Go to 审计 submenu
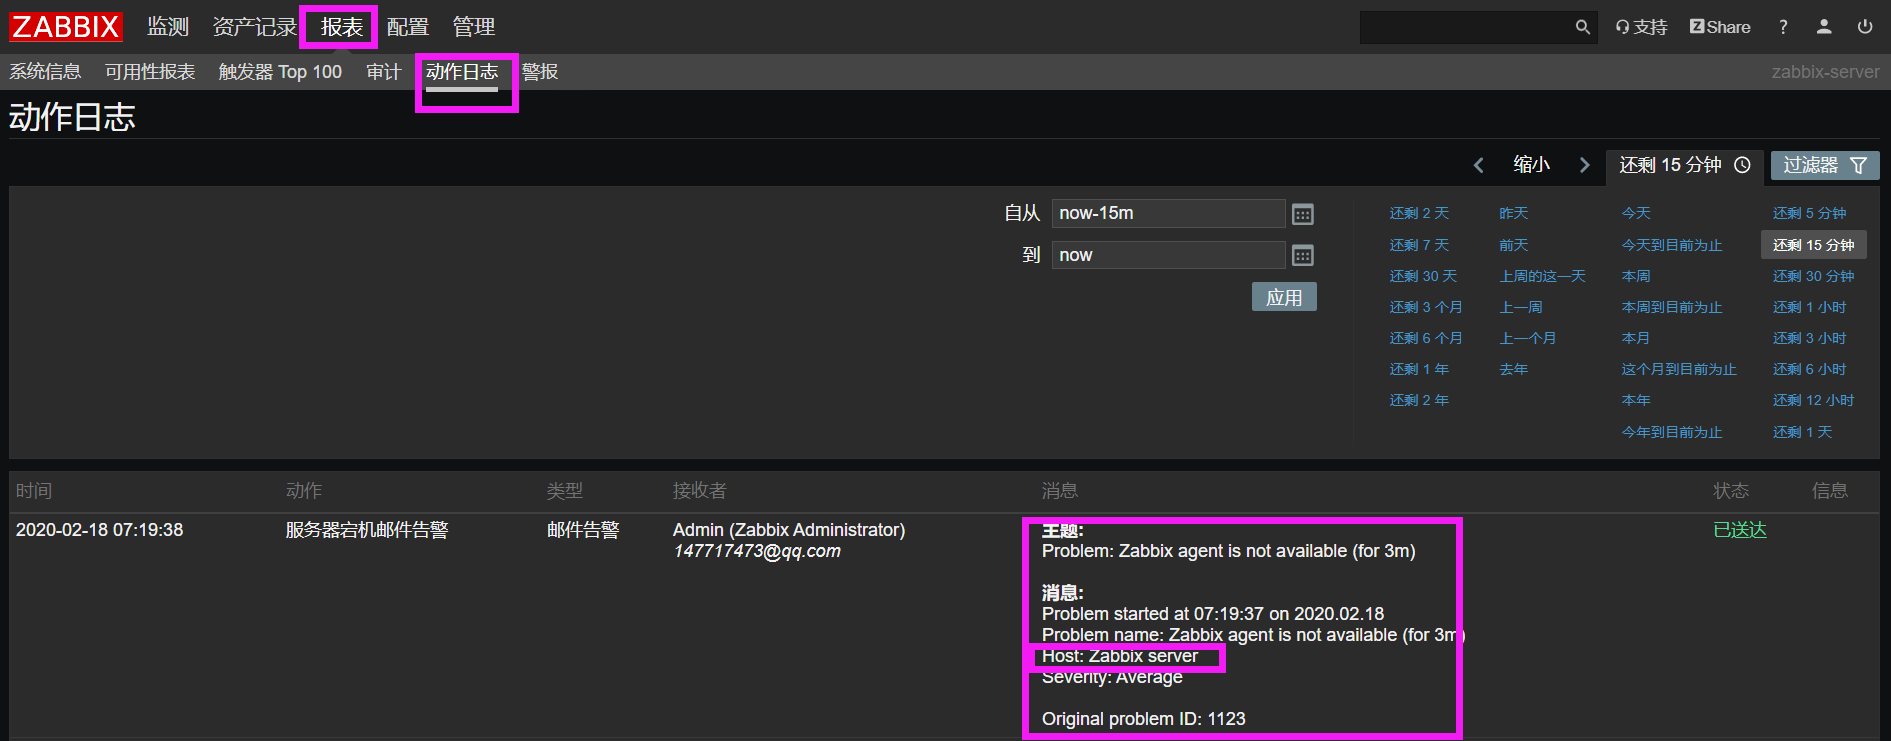 [x=383, y=72]
